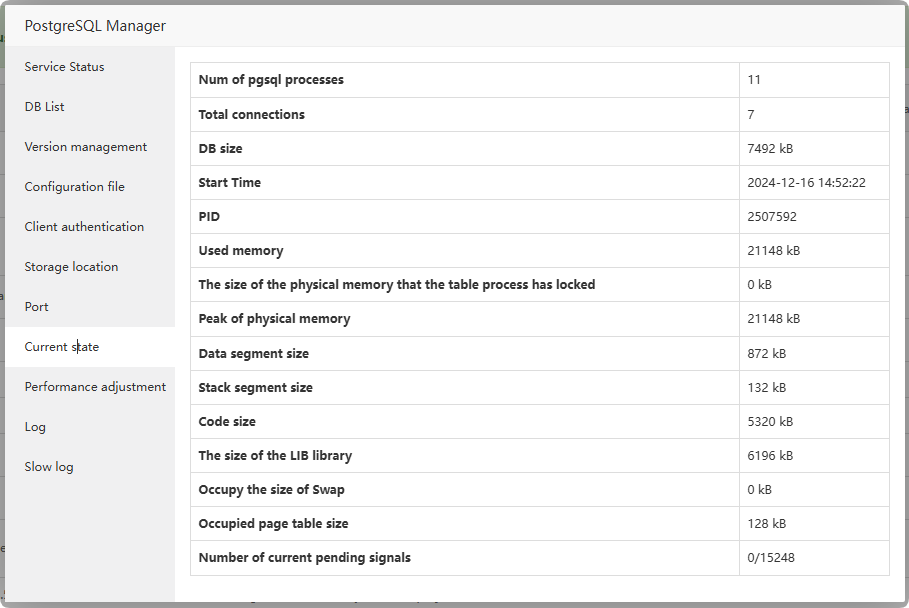Viewport: 909px width, 608px height.
Task: Select the Code size value 5320 kB
Action: [x=770, y=422]
